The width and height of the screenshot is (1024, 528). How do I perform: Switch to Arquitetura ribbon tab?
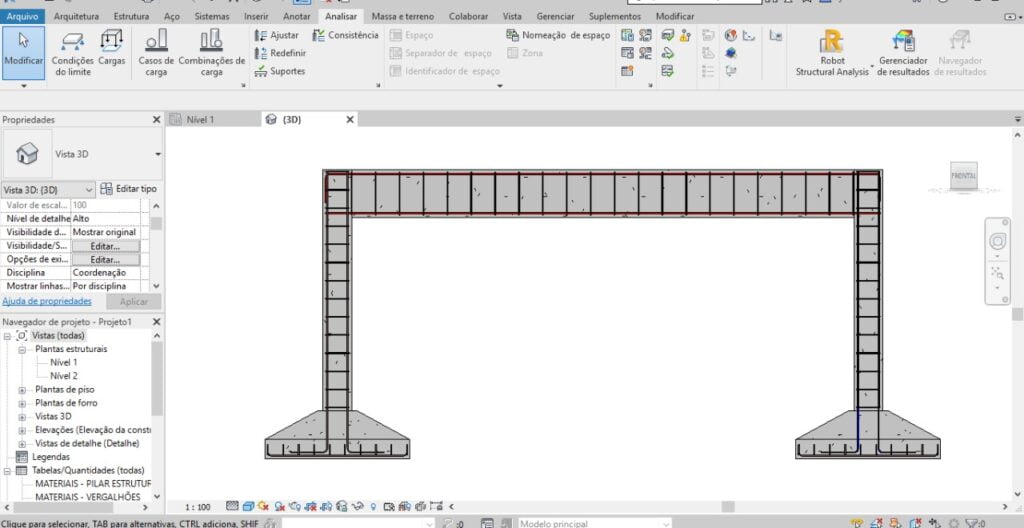[76, 16]
